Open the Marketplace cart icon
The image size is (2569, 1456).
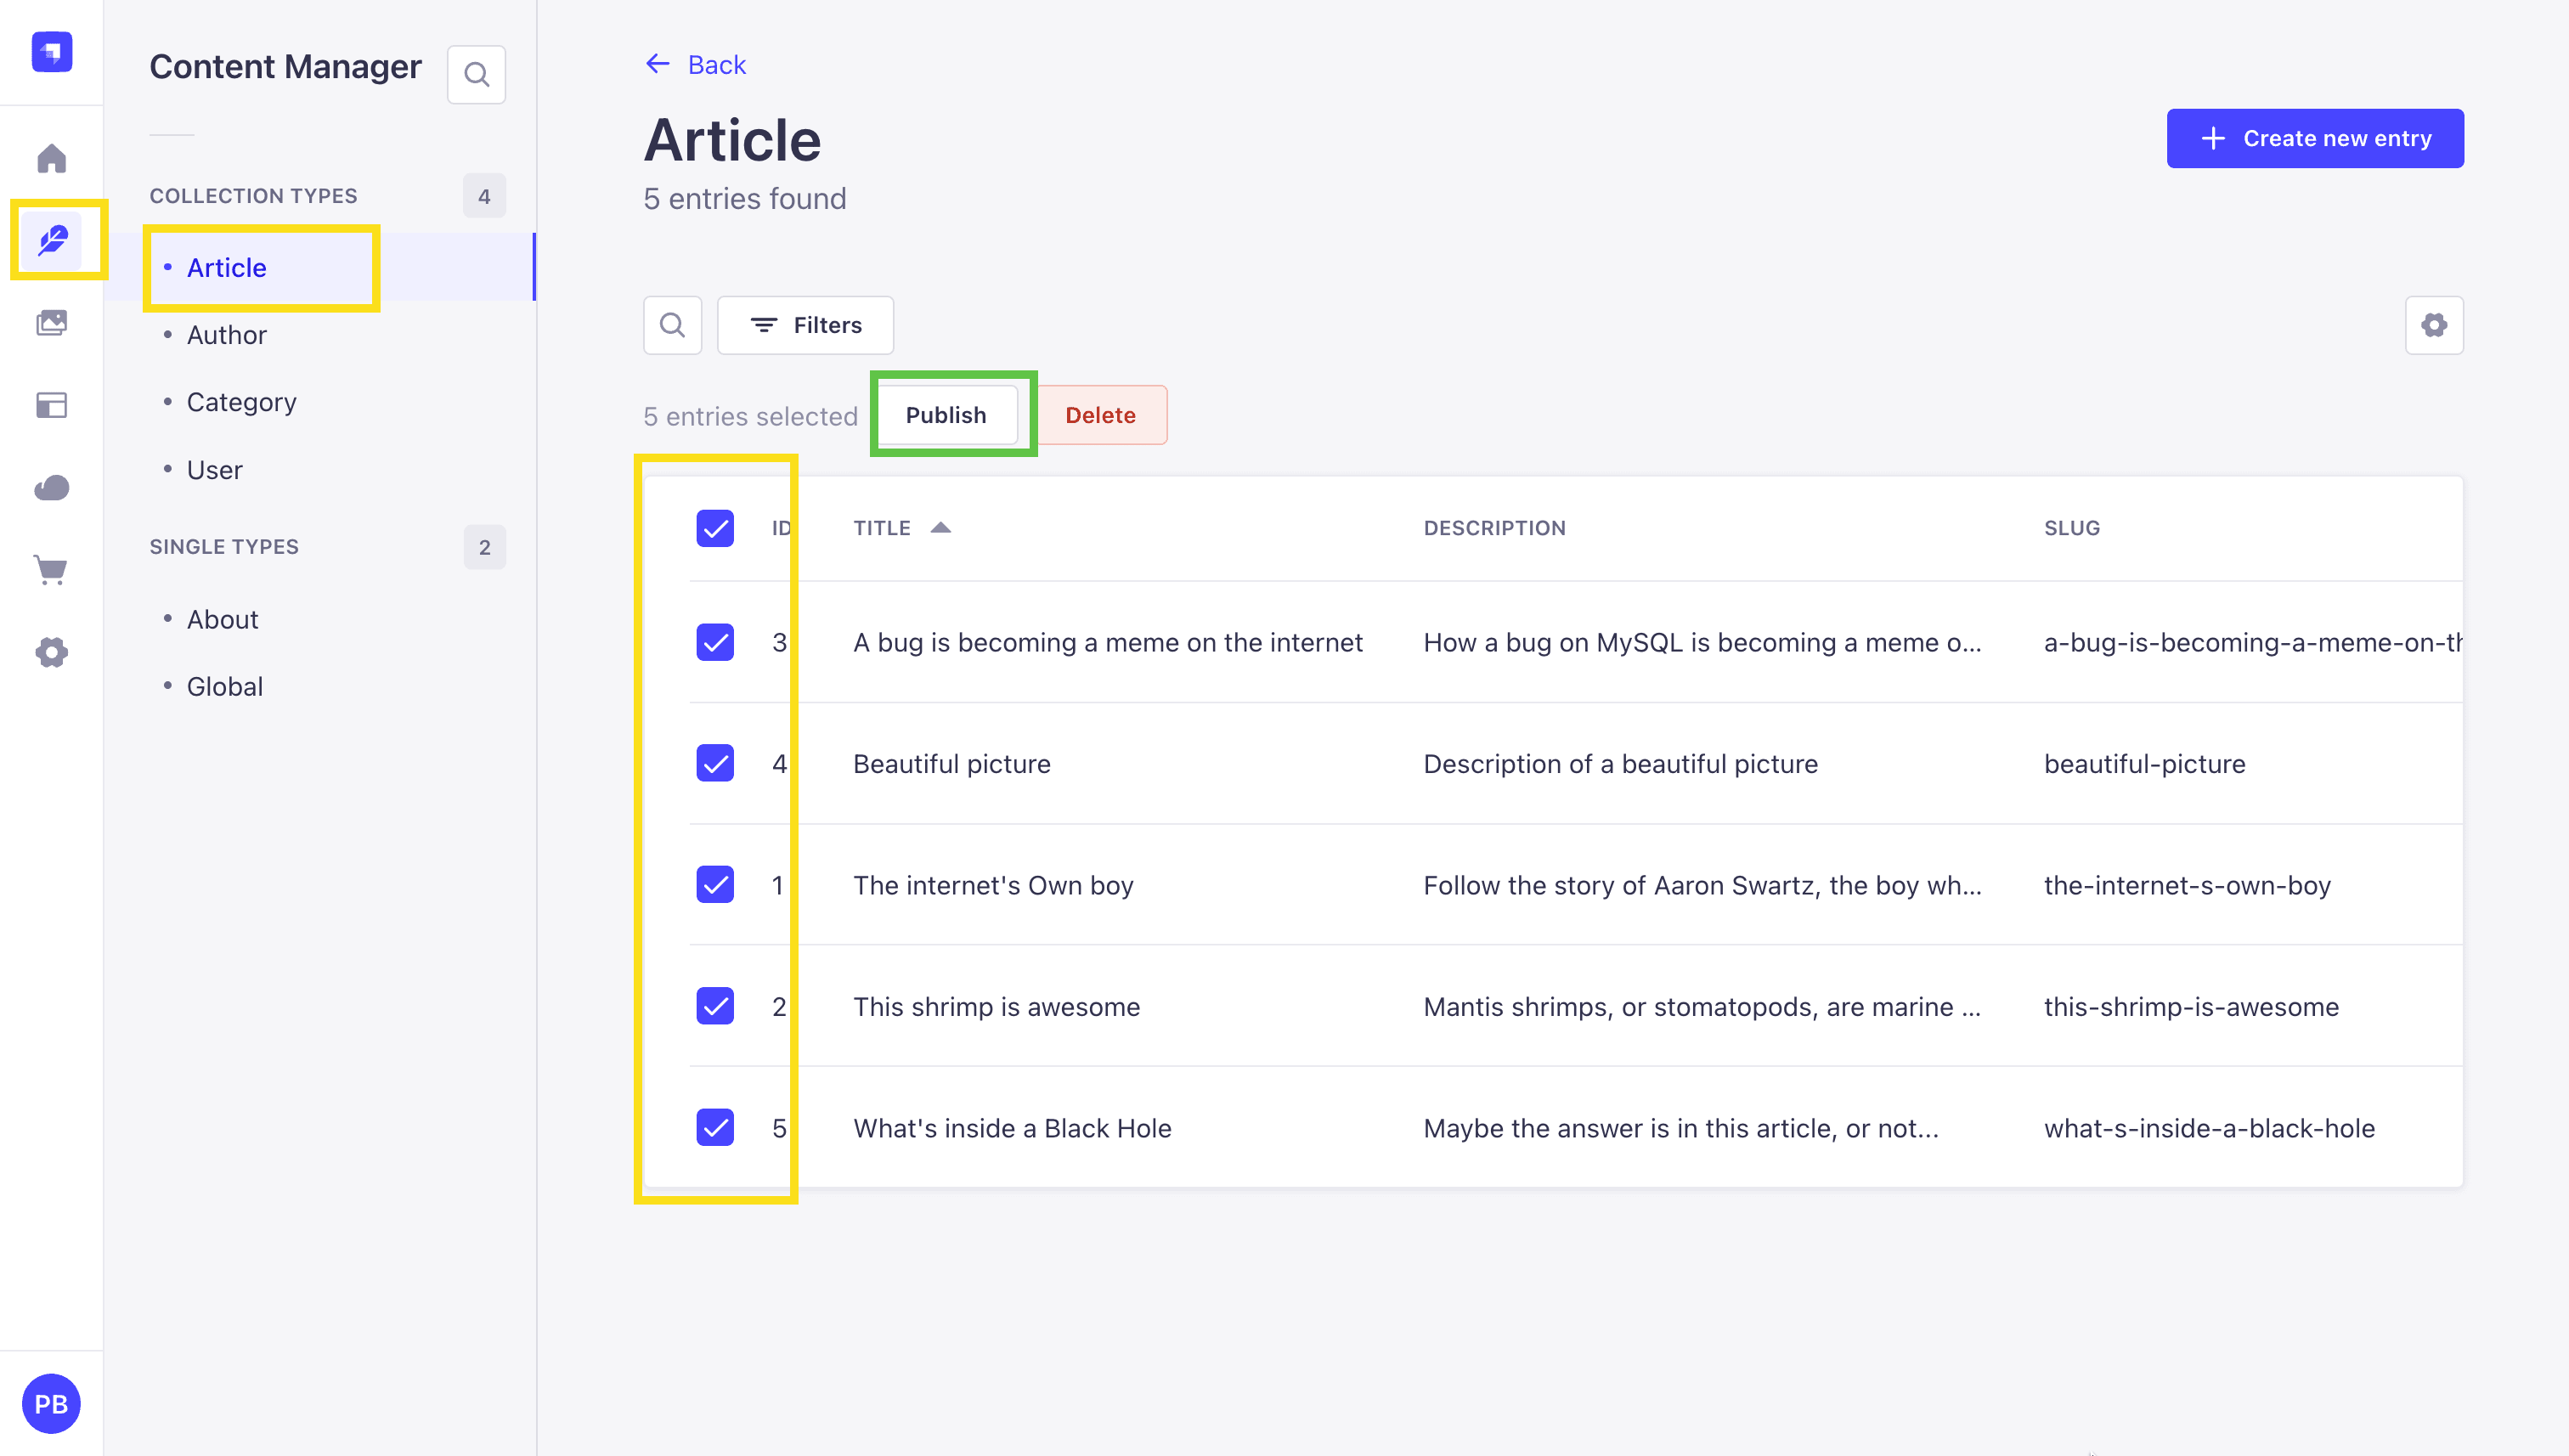[51, 570]
